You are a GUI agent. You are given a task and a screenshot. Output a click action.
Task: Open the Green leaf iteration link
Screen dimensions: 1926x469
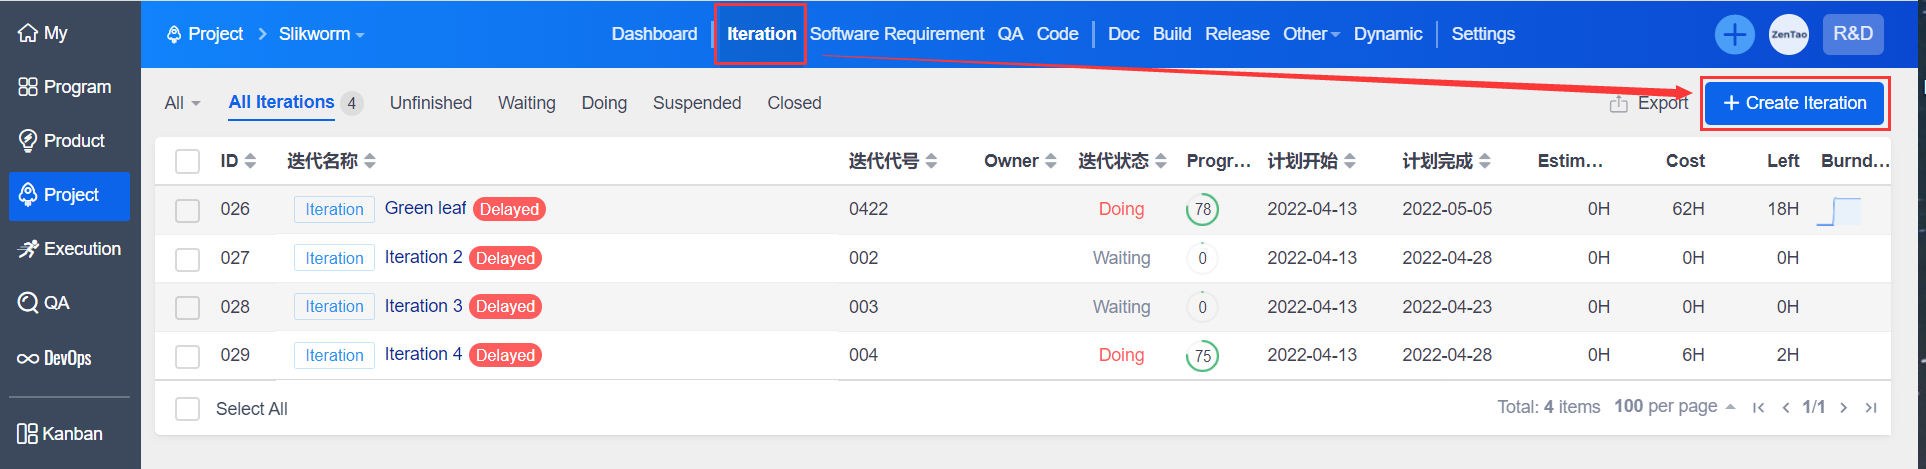[425, 208]
